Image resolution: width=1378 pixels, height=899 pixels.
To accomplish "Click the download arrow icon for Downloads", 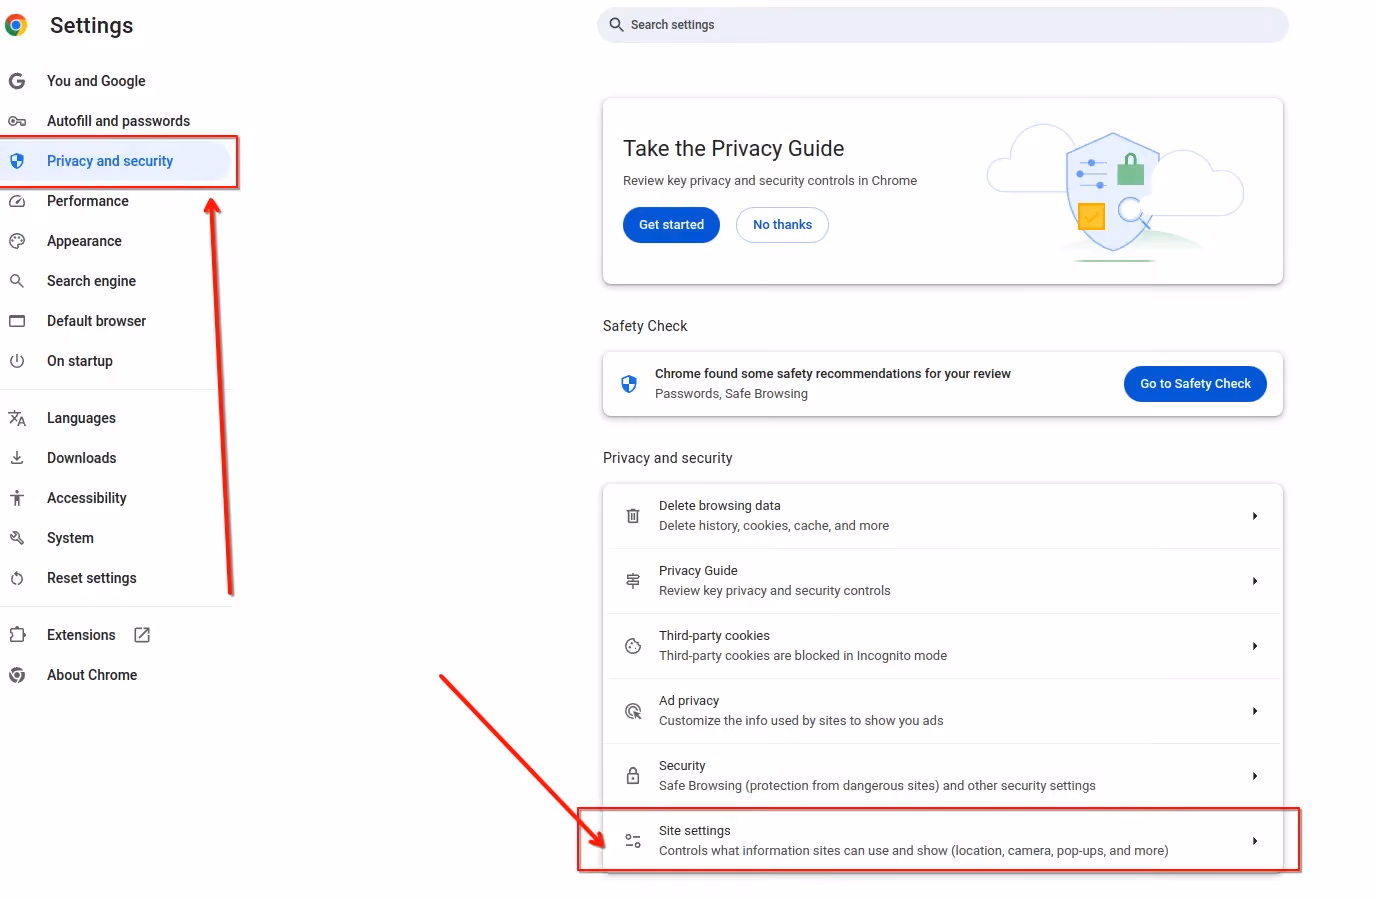I will click(17, 458).
